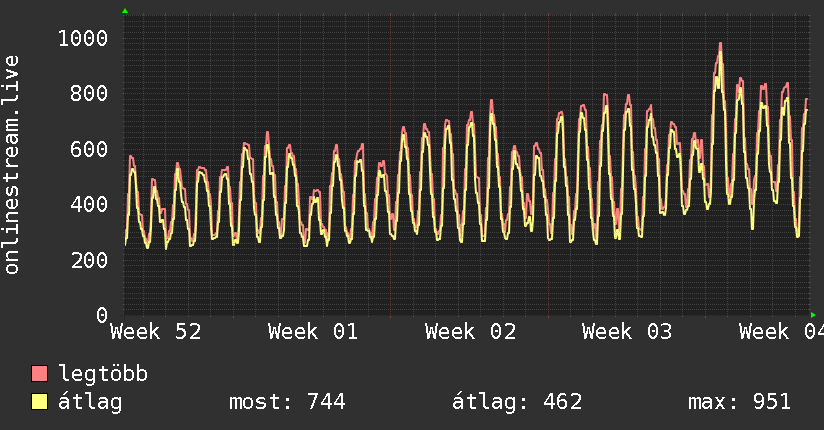Click the green arrow at x-axis right end
This screenshot has height=430, width=824.
(814, 315)
